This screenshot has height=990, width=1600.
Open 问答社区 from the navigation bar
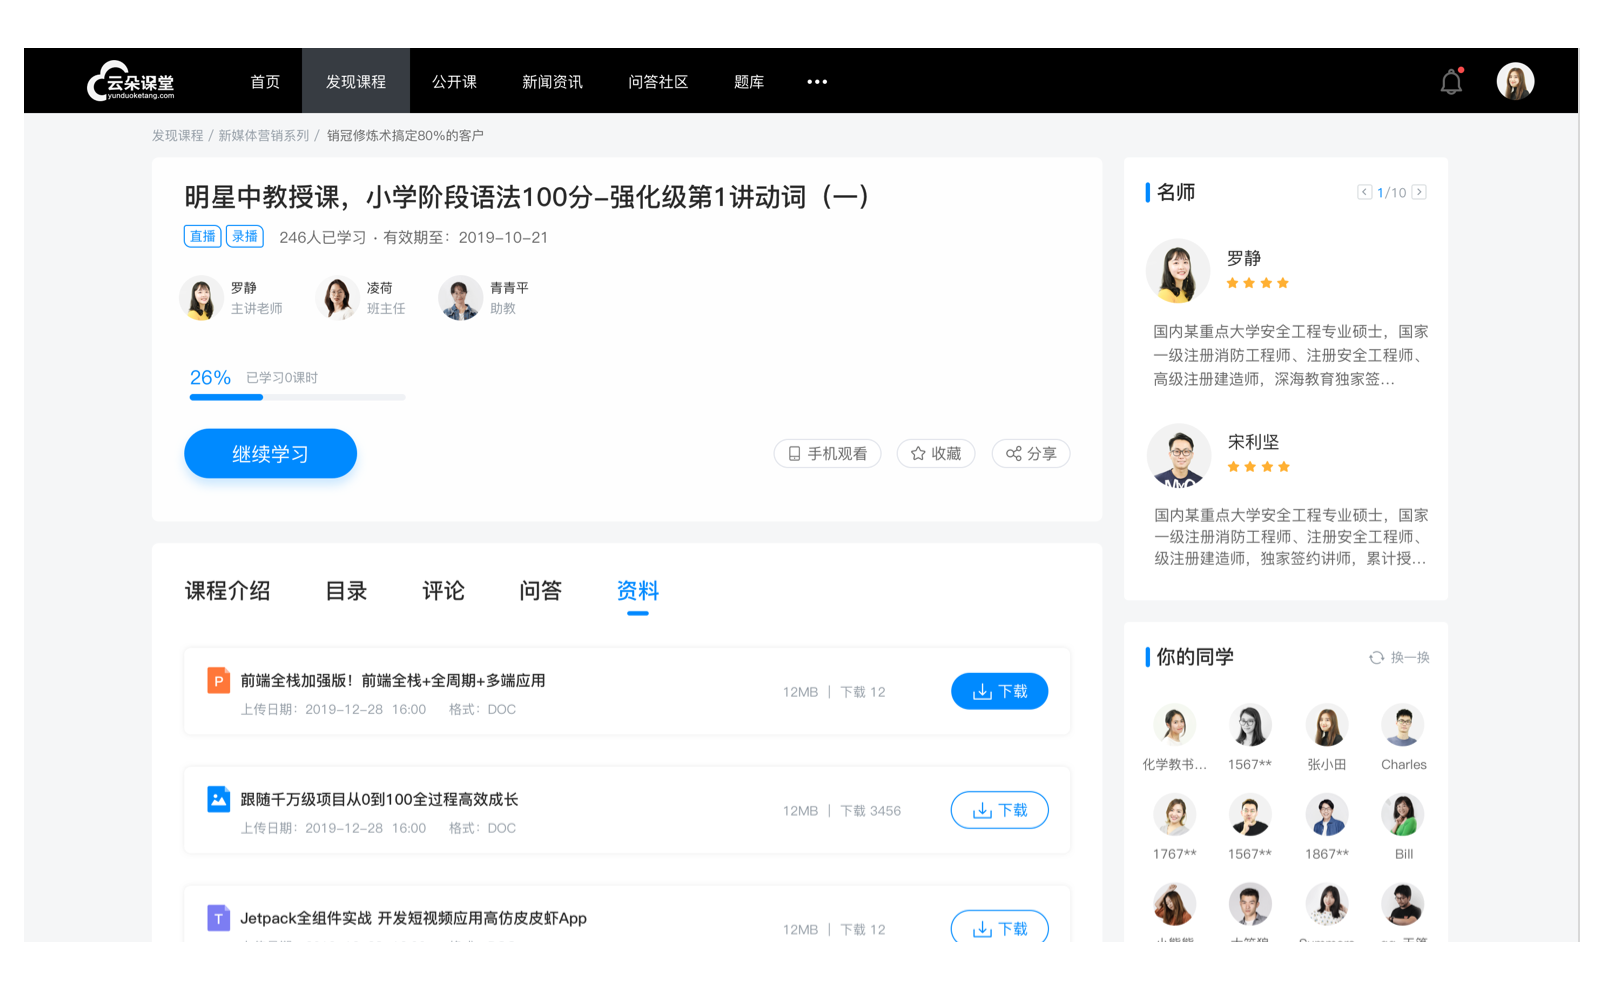click(x=658, y=81)
